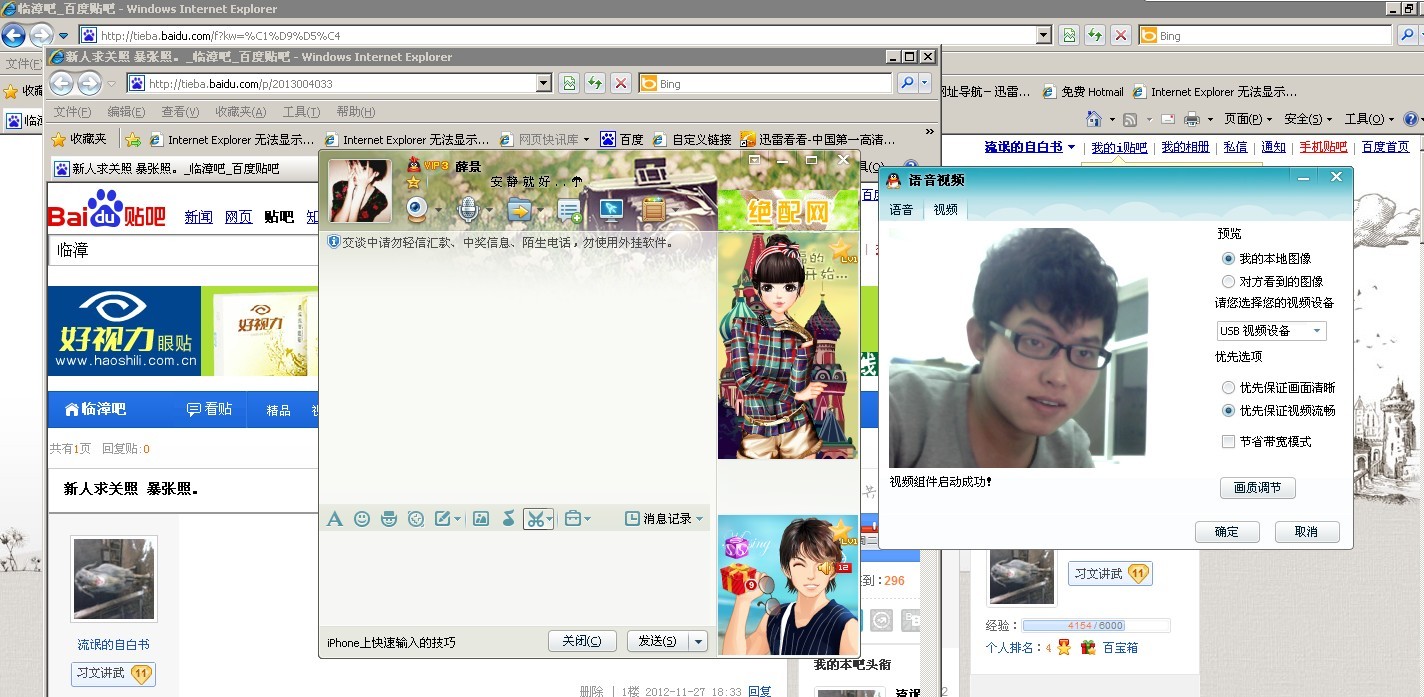Image resolution: width=1424 pixels, height=697 pixels.
Task: Click the contact's avatar in QQ chat
Action: (x=360, y=191)
